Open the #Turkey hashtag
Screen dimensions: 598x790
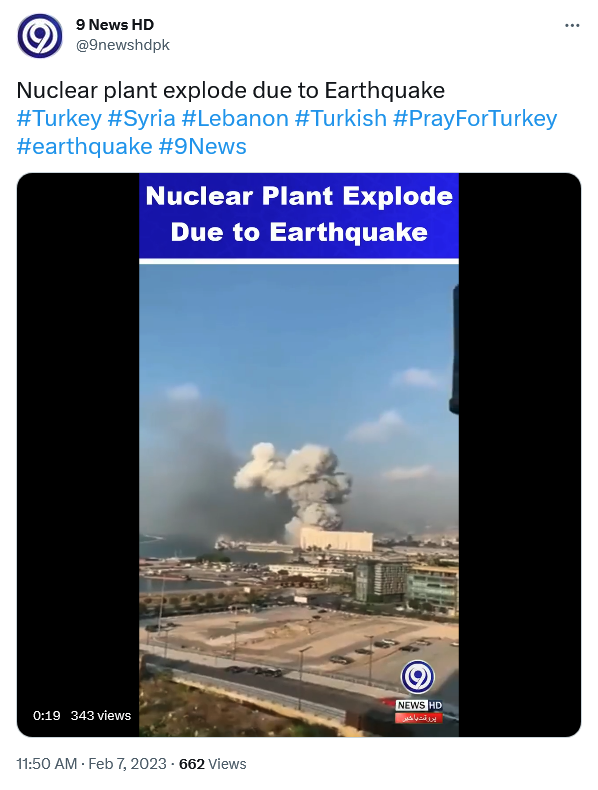(59, 118)
